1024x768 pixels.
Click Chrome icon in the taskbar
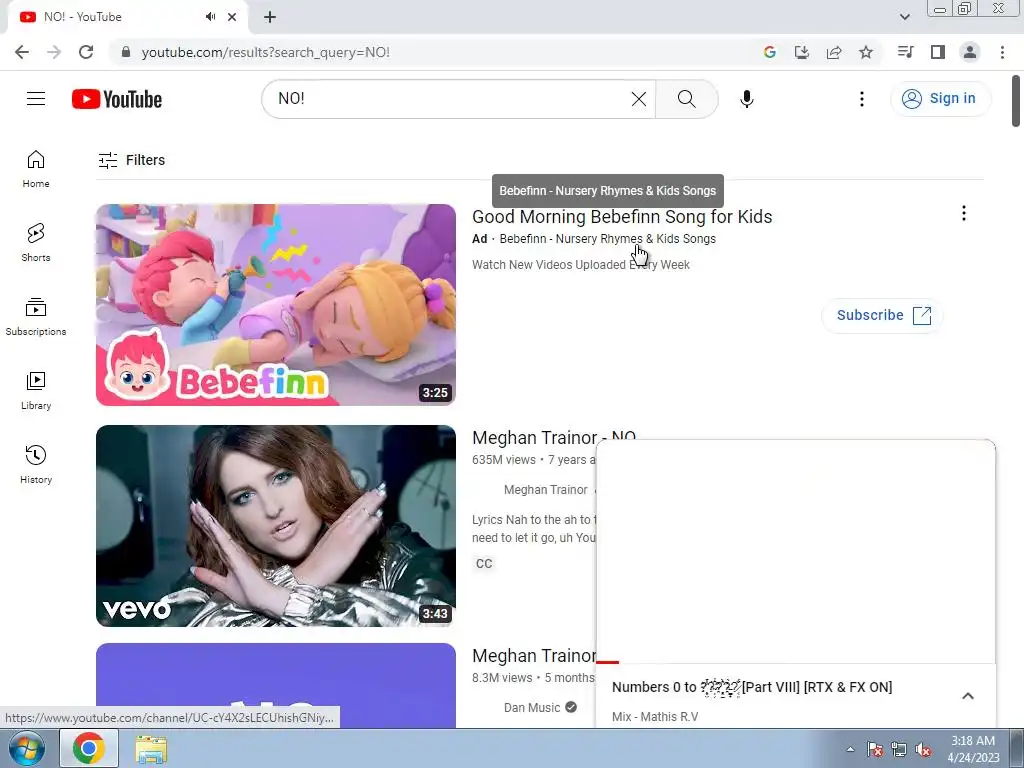click(x=89, y=748)
